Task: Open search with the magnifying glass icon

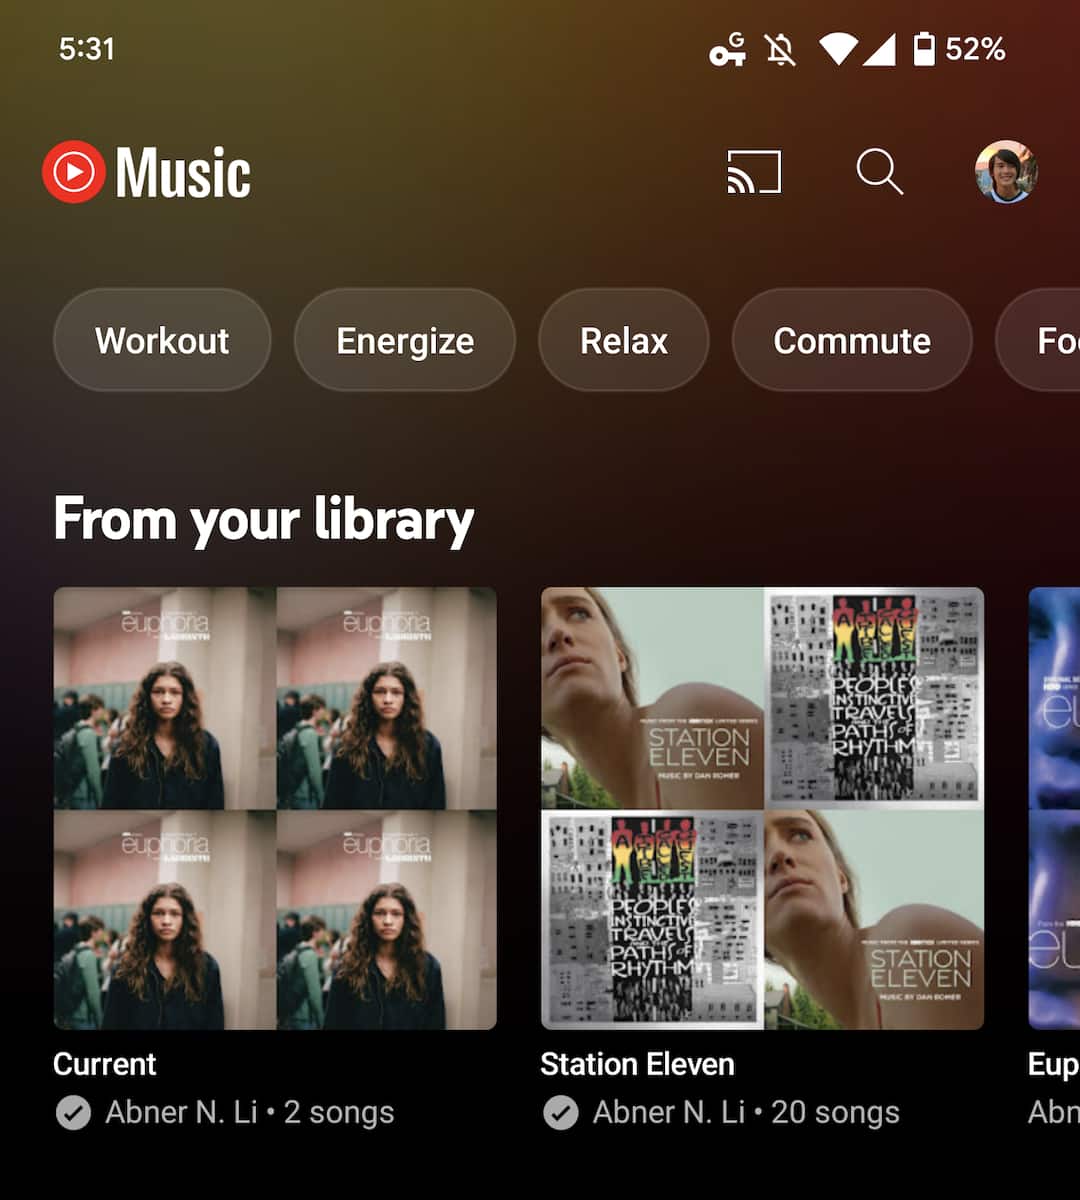Action: click(879, 172)
